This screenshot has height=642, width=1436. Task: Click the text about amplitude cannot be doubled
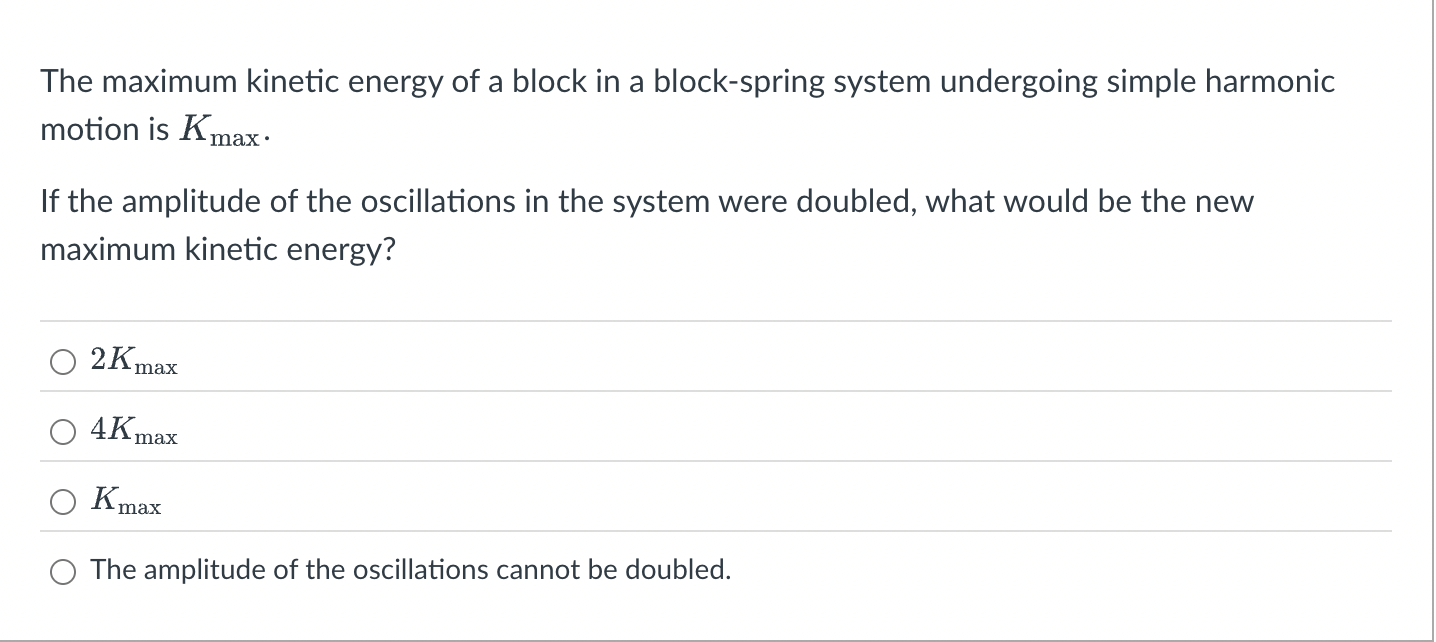(409, 569)
